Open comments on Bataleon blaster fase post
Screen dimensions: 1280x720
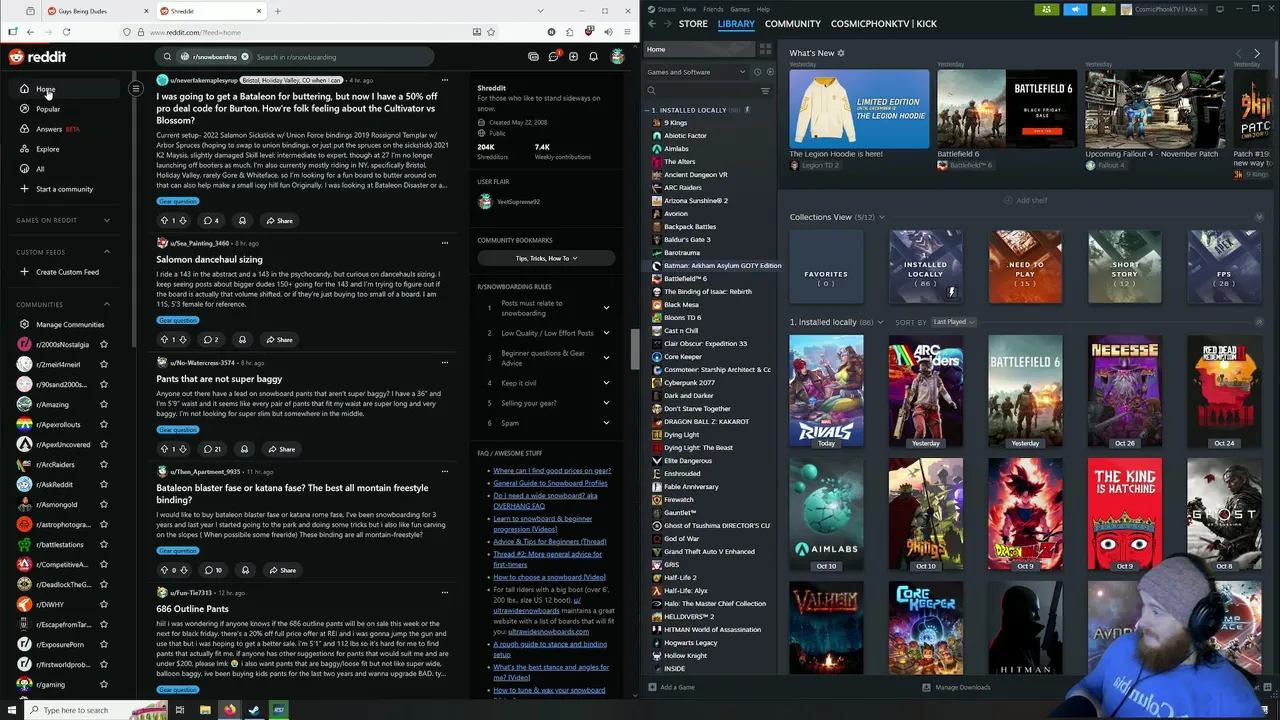click(x=212, y=570)
